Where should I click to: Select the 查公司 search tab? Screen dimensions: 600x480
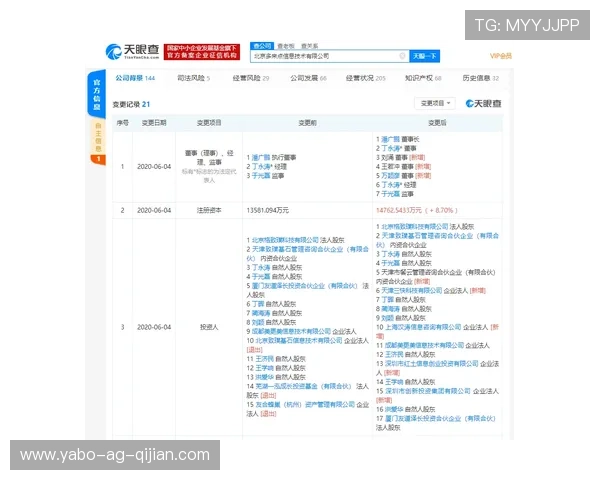[x=262, y=46]
